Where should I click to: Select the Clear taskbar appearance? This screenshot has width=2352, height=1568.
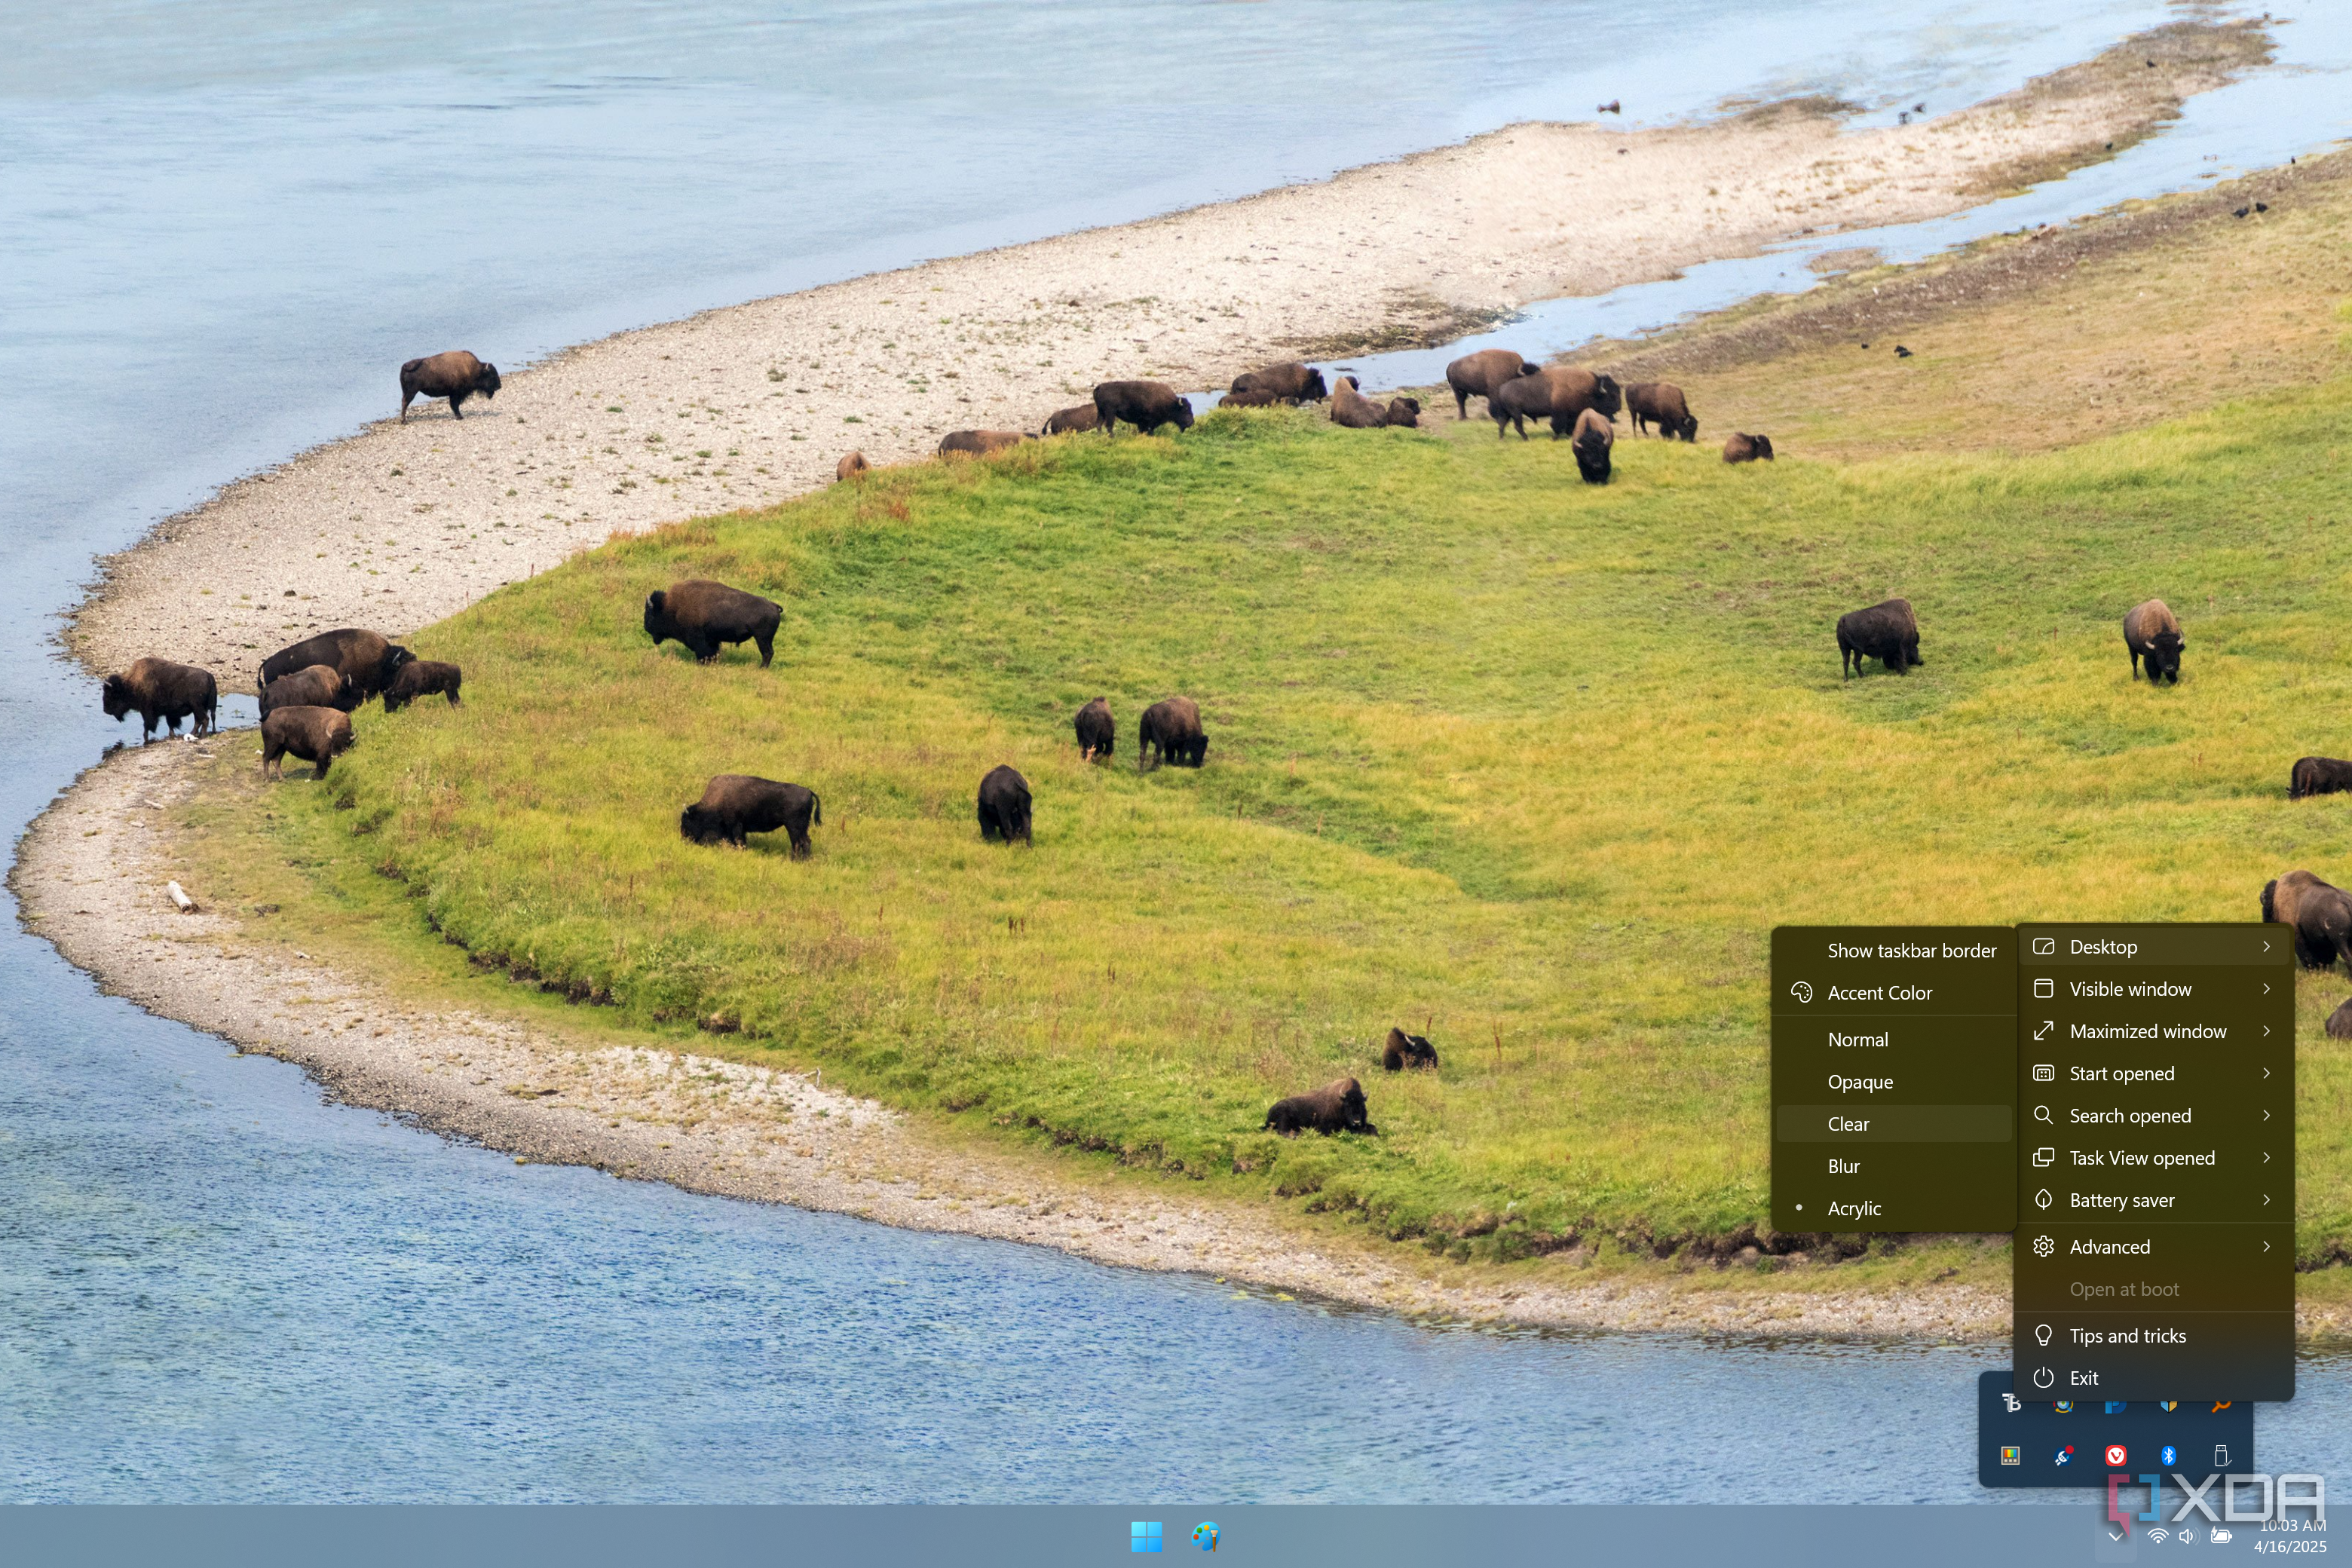tap(1894, 1123)
